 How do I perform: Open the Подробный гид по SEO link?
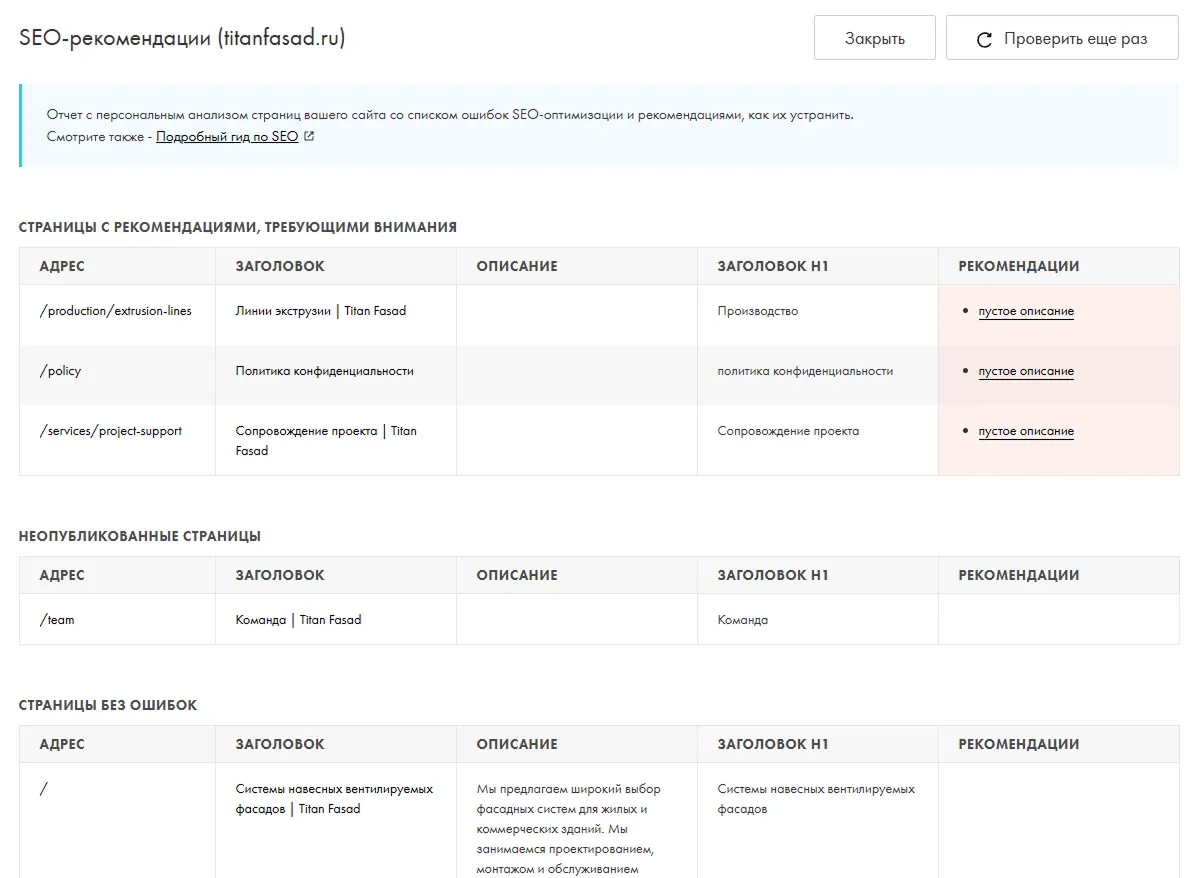(x=227, y=137)
